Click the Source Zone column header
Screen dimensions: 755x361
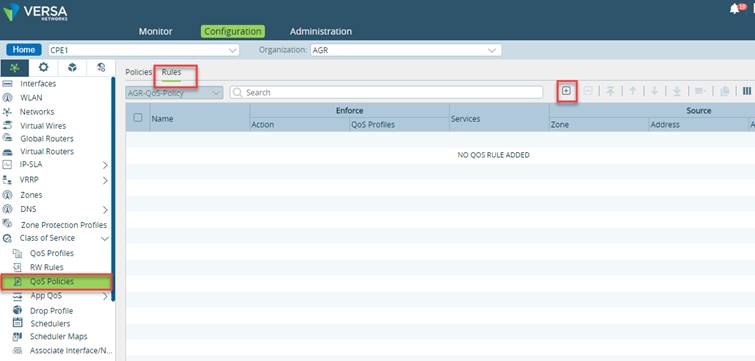point(560,125)
